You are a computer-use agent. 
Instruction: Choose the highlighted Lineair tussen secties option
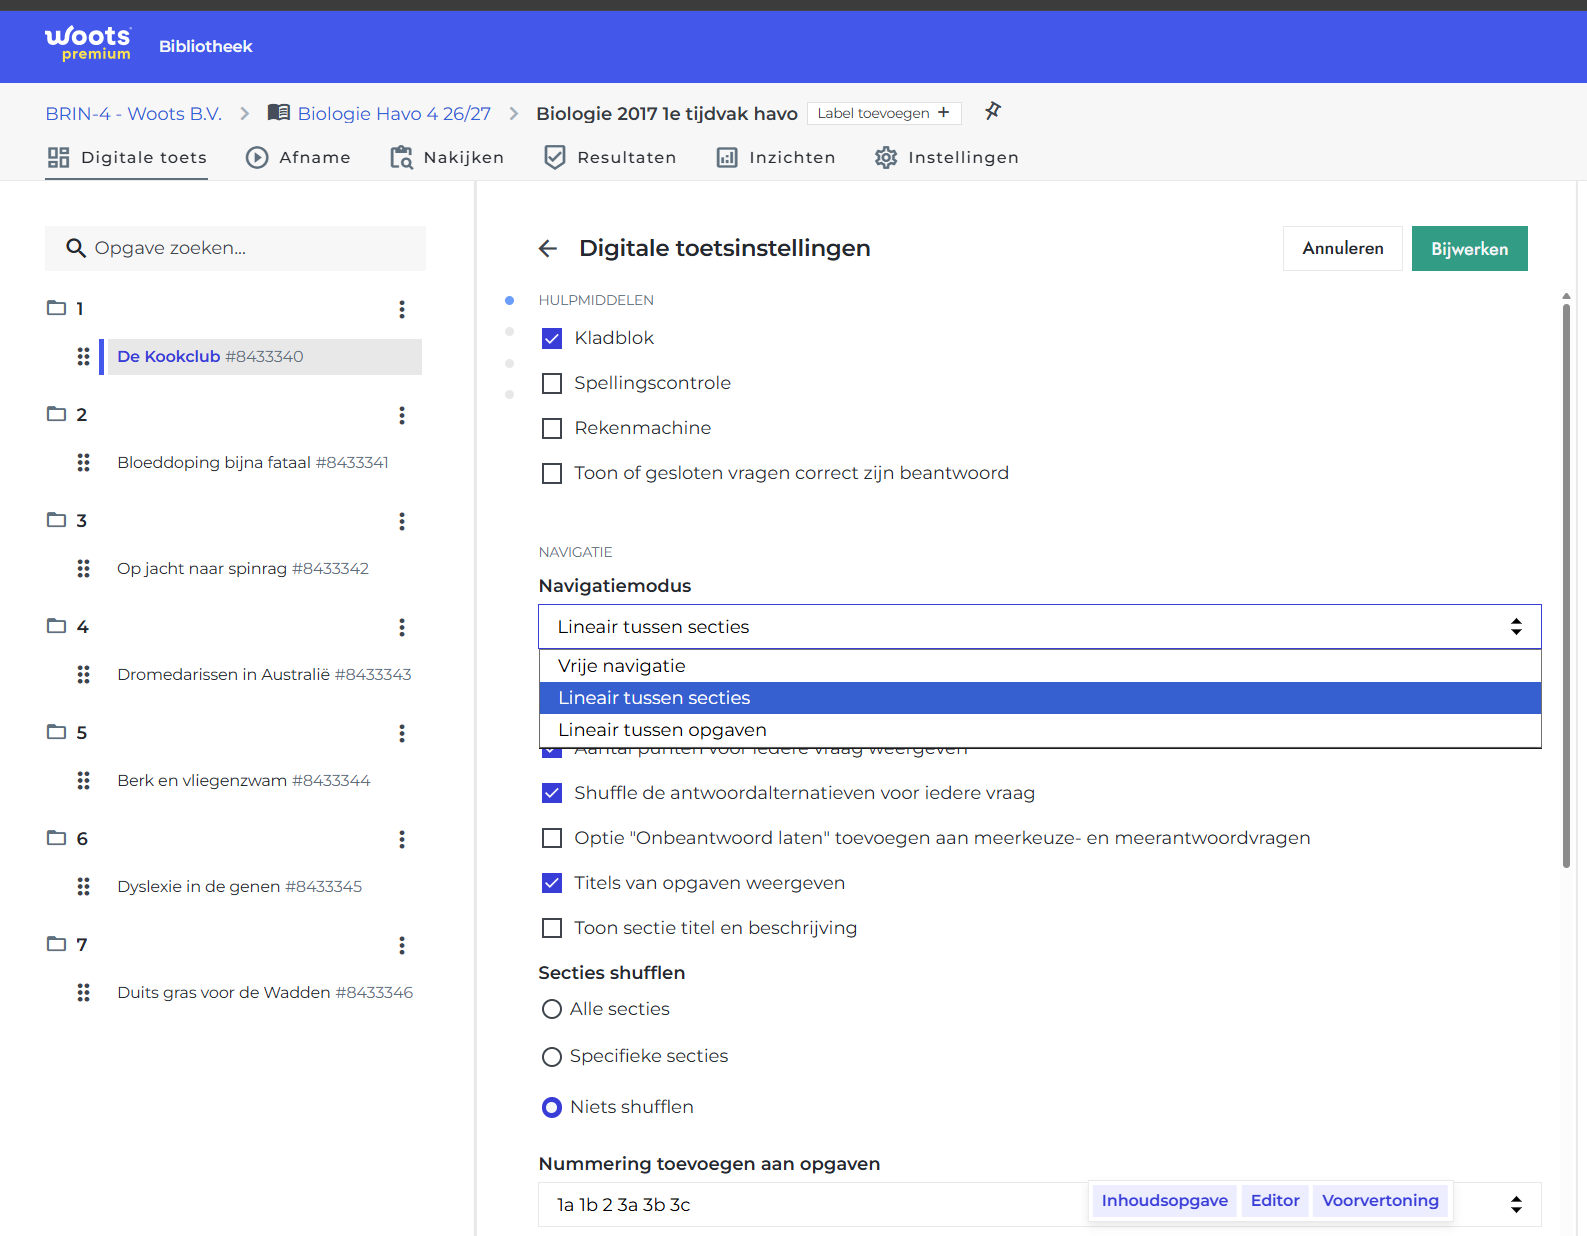click(x=1040, y=698)
